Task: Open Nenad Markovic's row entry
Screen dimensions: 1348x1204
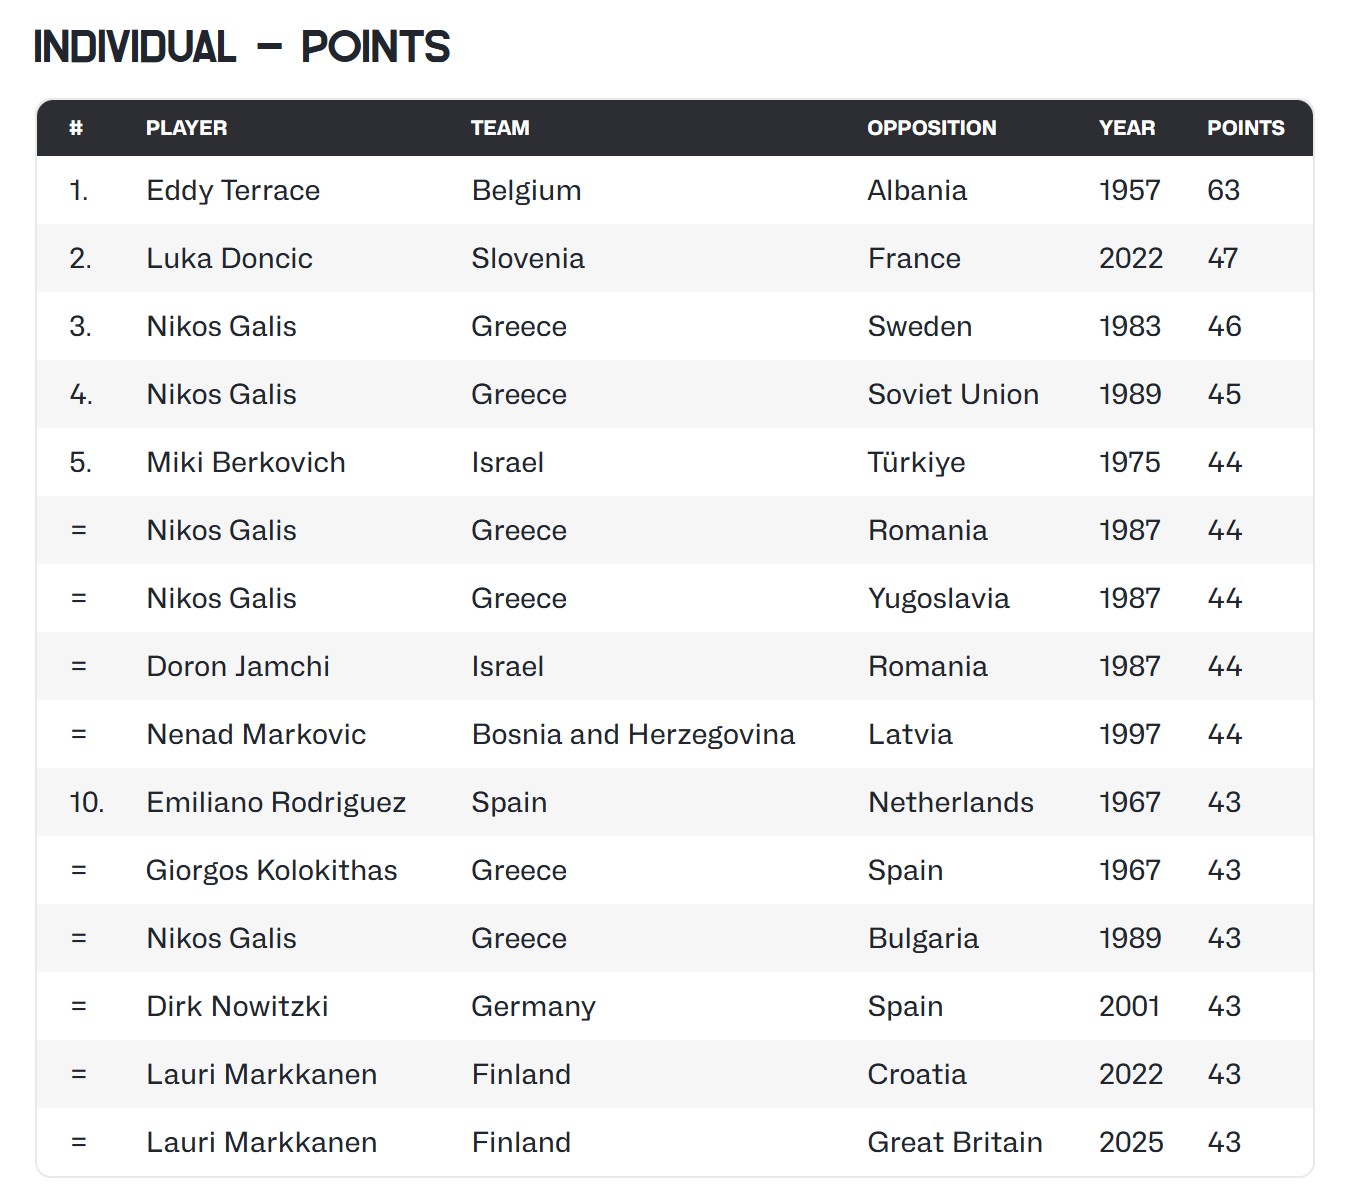Action: [256, 735]
